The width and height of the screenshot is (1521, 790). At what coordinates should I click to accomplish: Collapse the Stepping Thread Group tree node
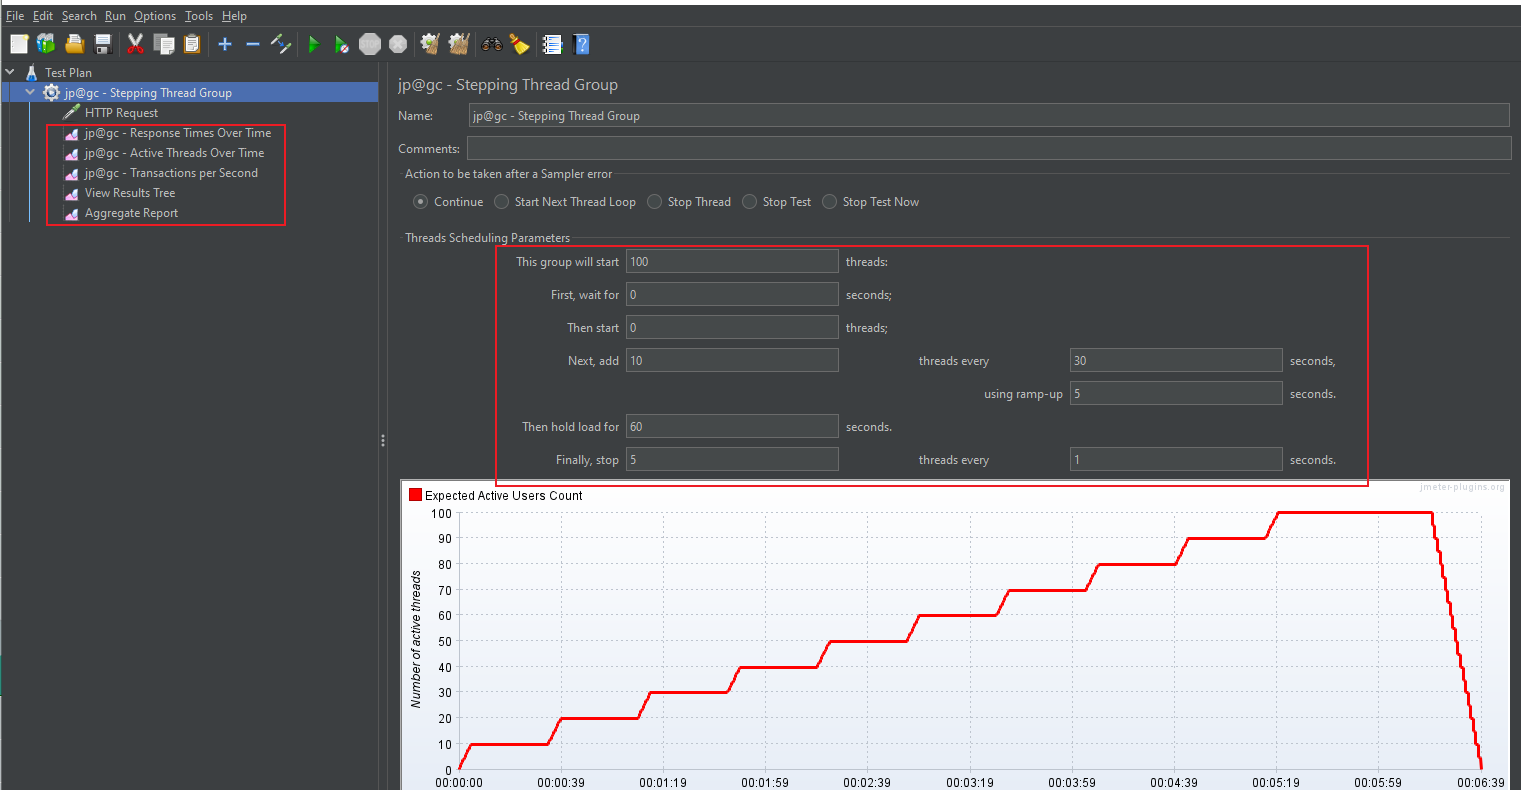(x=30, y=92)
